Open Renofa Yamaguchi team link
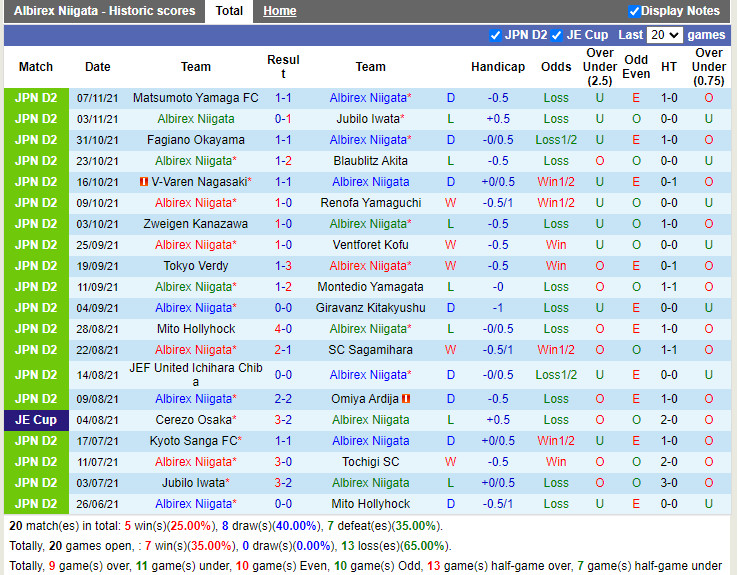Viewport: 738px width, 575px height. 370,203
